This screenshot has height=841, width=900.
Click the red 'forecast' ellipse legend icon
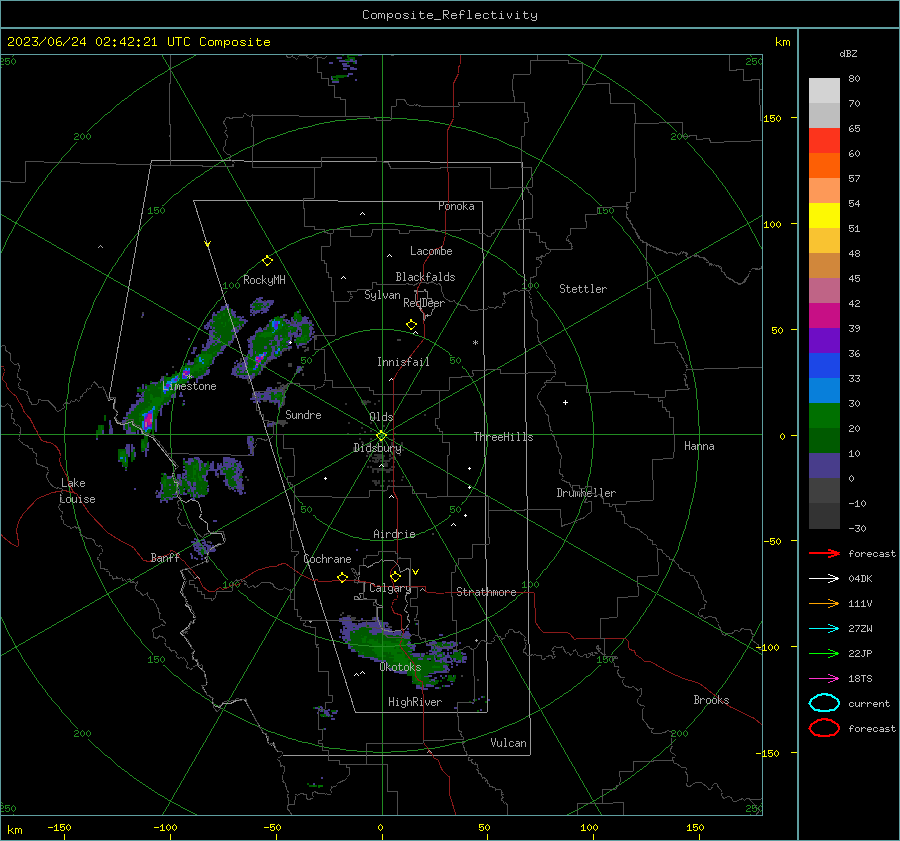pos(824,728)
